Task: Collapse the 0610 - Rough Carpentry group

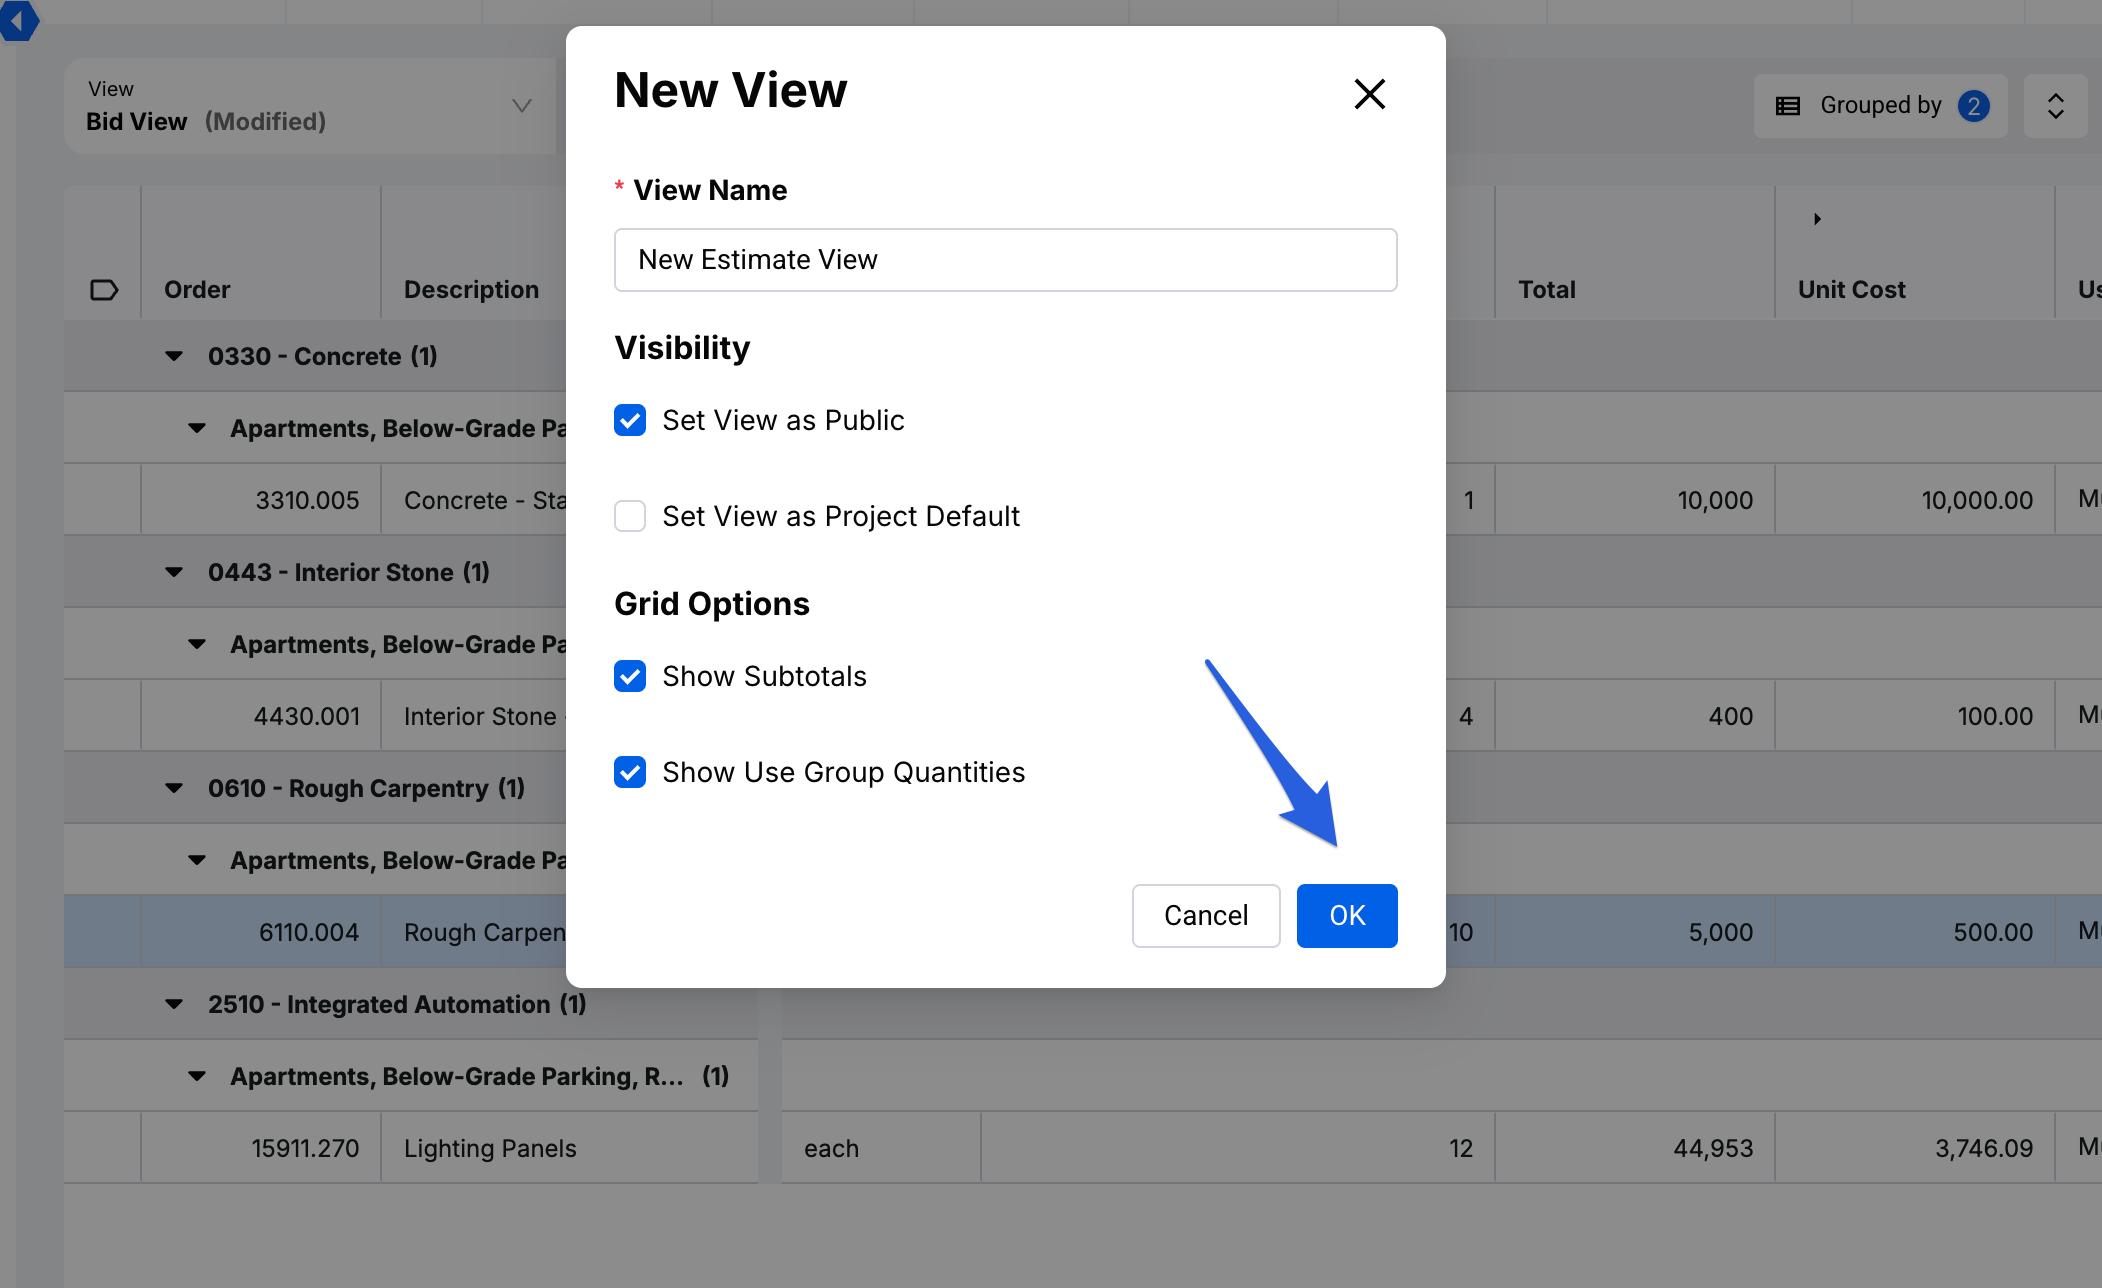Action: pyautogui.click(x=174, y=788)
